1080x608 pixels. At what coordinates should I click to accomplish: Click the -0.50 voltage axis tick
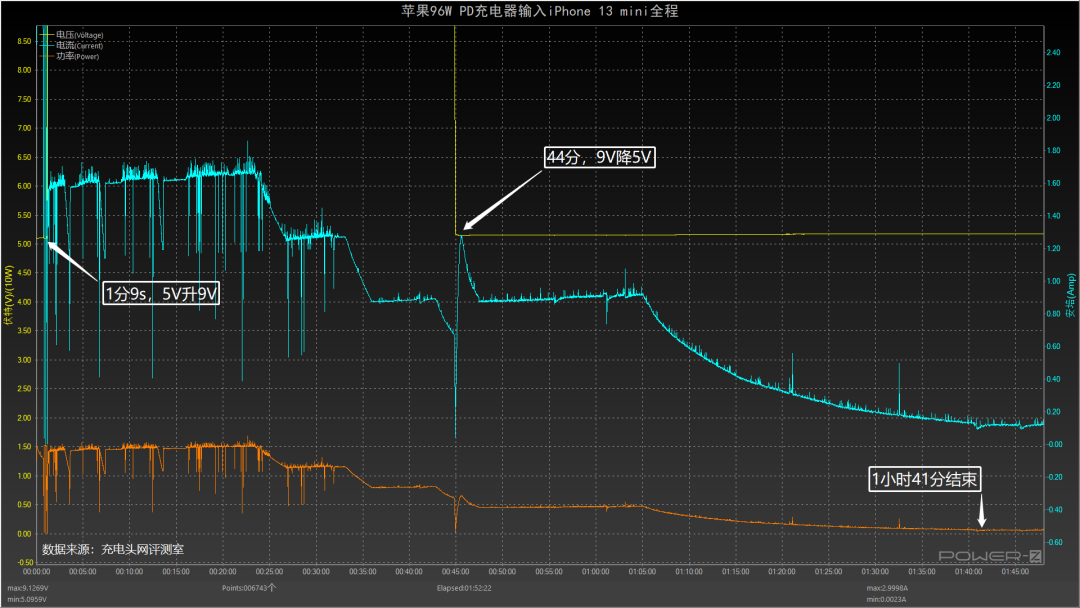(23, 563)
